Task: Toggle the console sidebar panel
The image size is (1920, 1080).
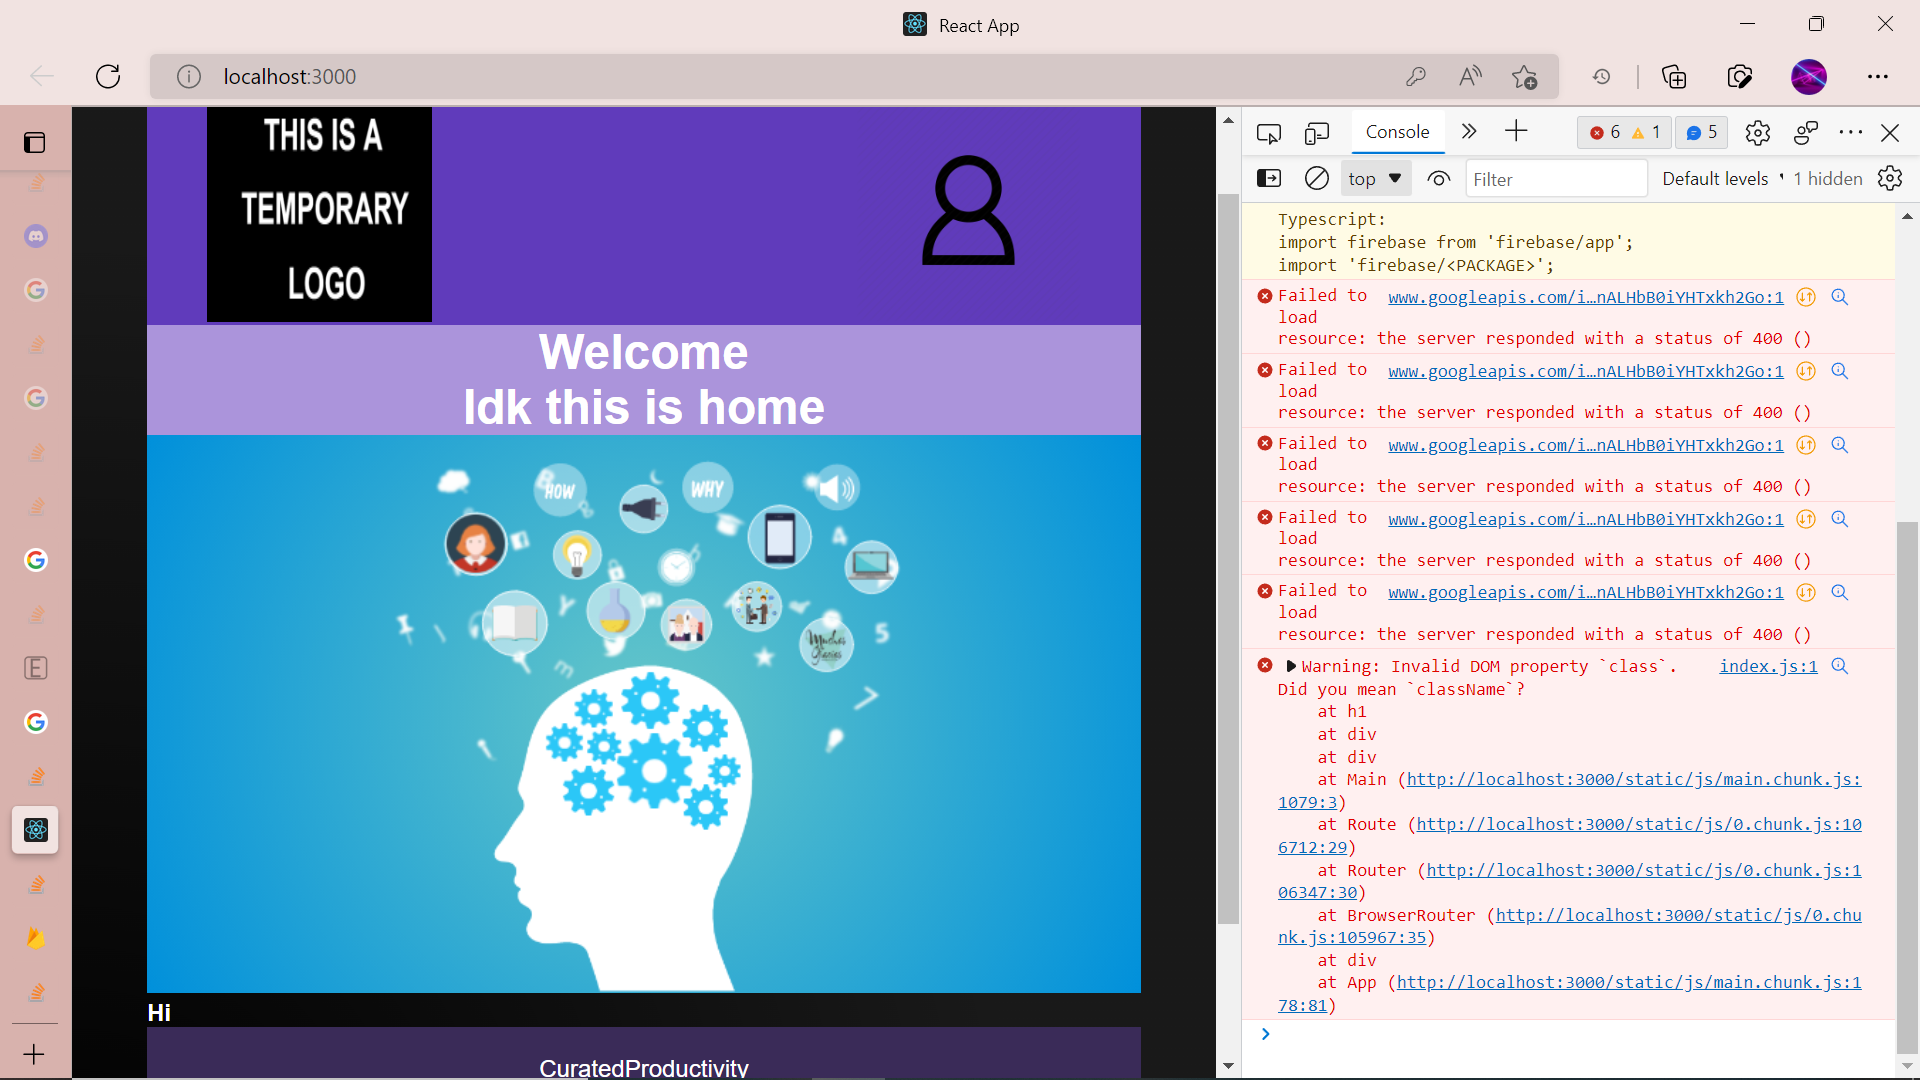Action: [x=1269, y=178]
